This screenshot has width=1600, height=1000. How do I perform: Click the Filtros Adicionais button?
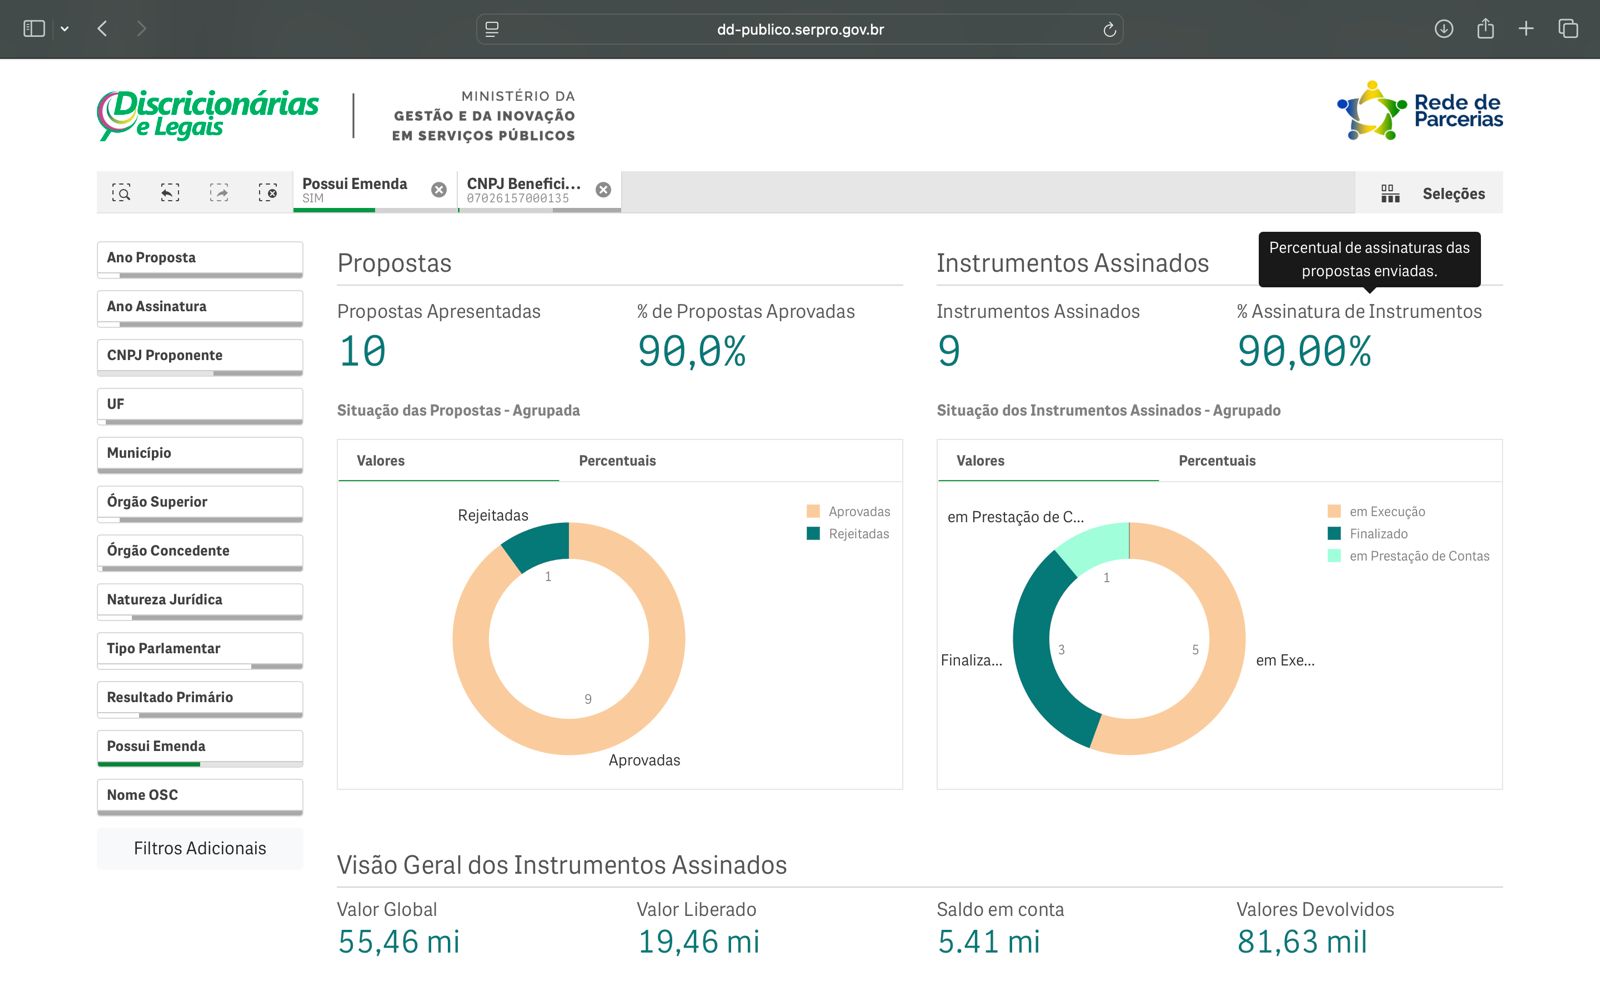click(200, 849)
